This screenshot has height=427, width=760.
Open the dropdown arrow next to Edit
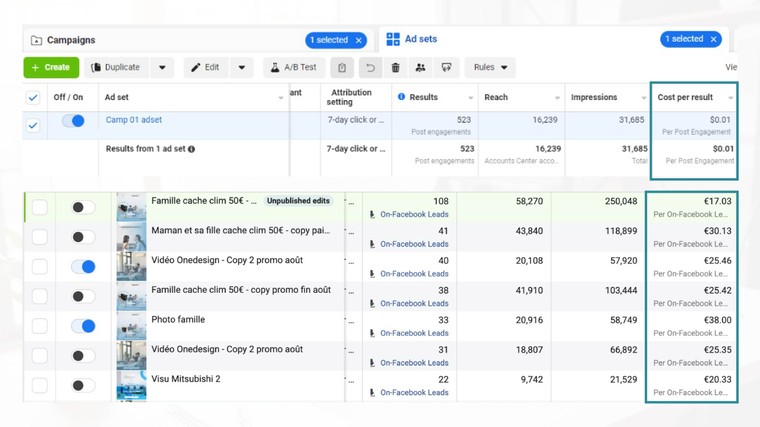pos(241,68)
